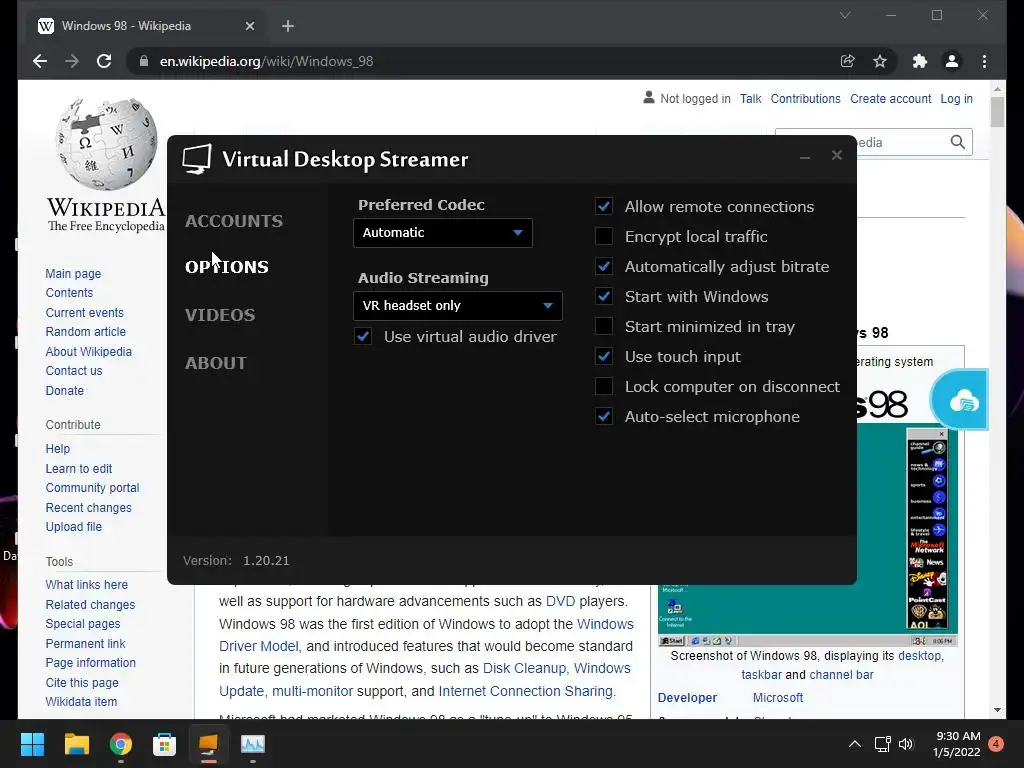Click Chrome's forward arrow button
This screenshot has width=1024, height=768.
coord(72,61)
